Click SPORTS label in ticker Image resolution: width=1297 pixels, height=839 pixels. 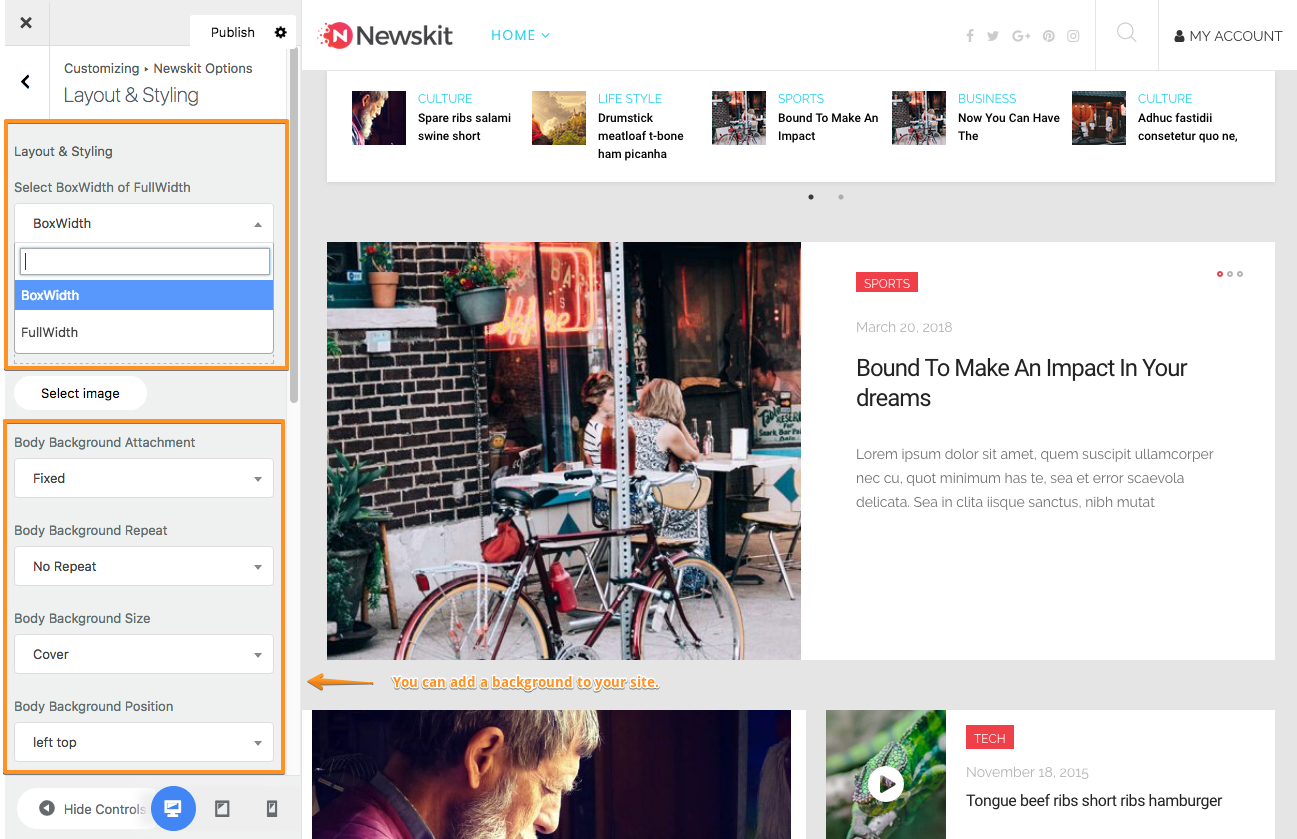[801, 99]
